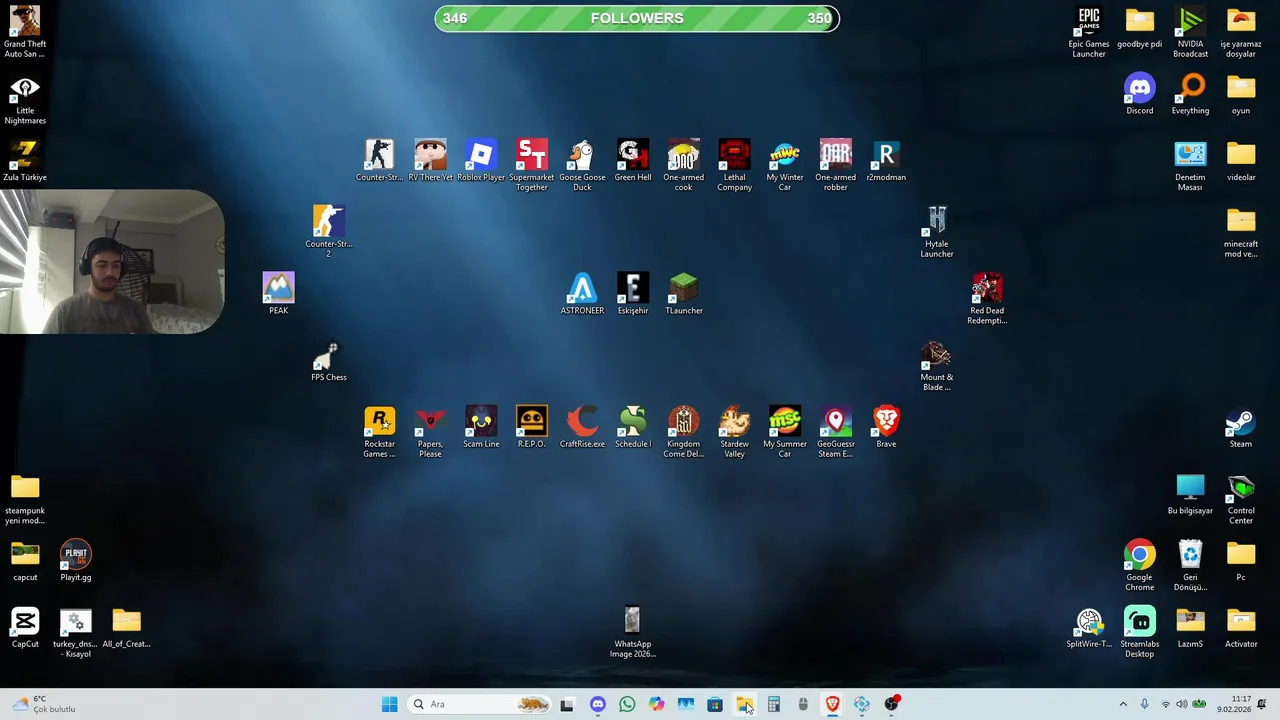Launch Scam Line shortcut
This screenshot has width=1280, height=720.
(481, 427)
